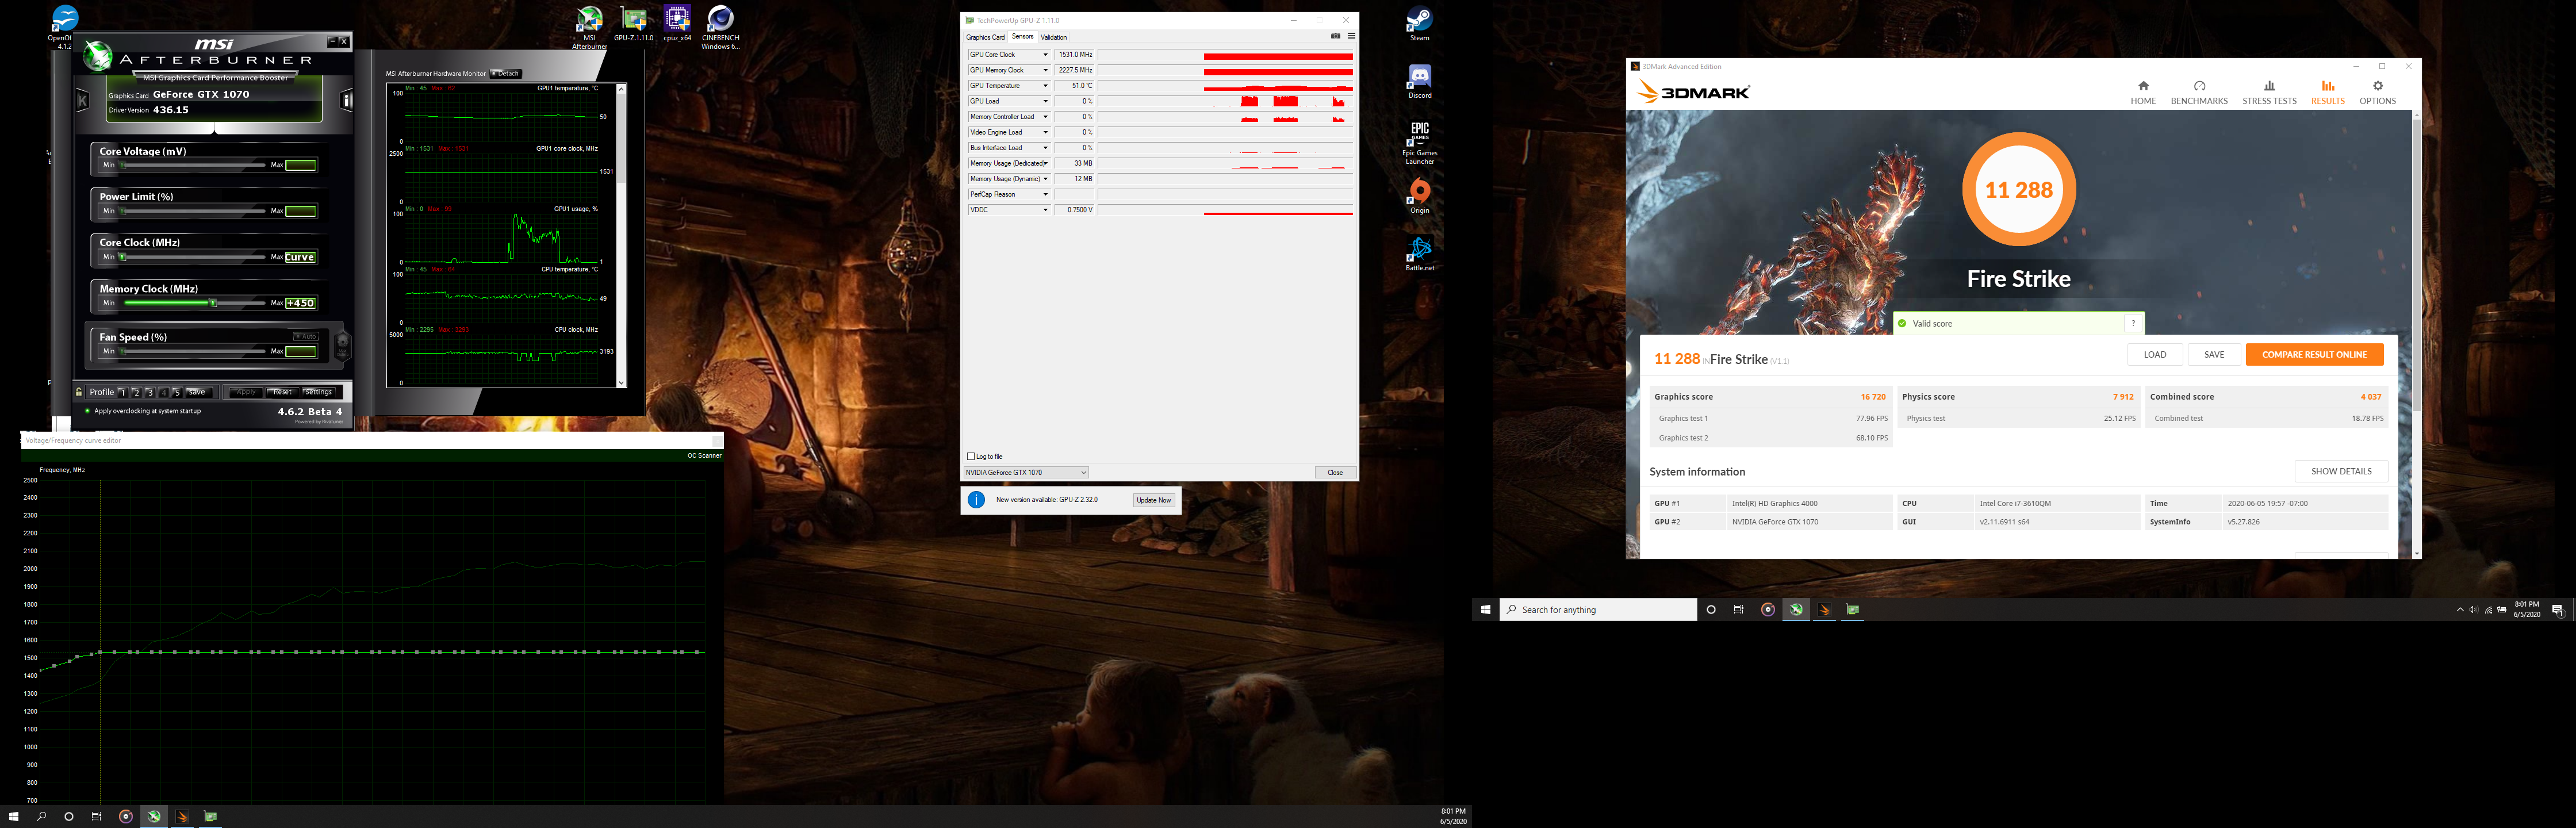The width and height of the screenshot is (2576, 828).
Task: Open NVIDIA GeForce GTX 1070 device selector
Action: 1025,472
